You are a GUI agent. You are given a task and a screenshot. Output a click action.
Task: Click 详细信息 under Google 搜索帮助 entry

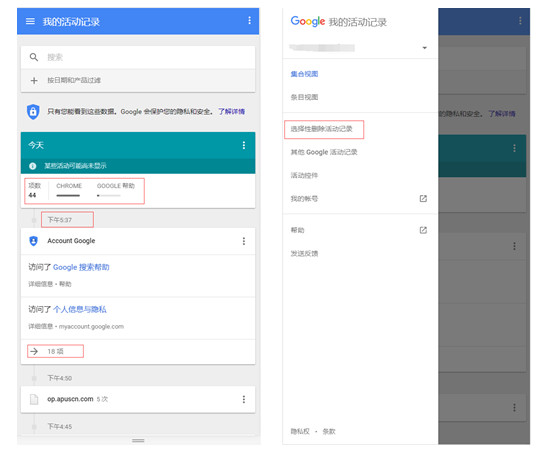(40, 284)
